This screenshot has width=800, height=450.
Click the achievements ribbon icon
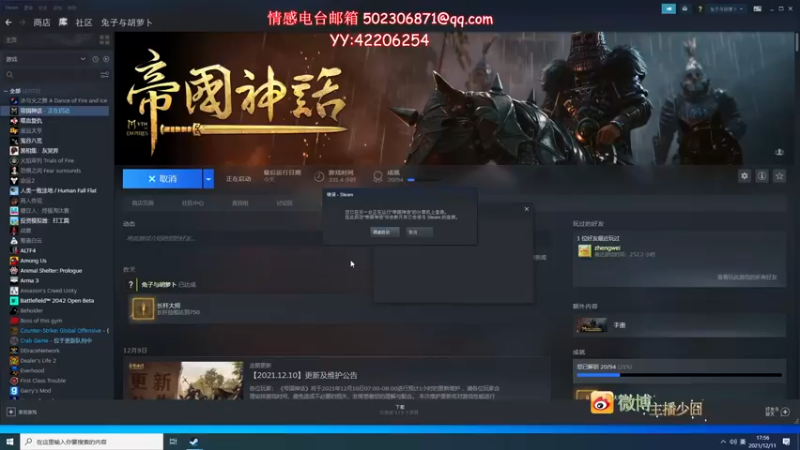[378, 177]
